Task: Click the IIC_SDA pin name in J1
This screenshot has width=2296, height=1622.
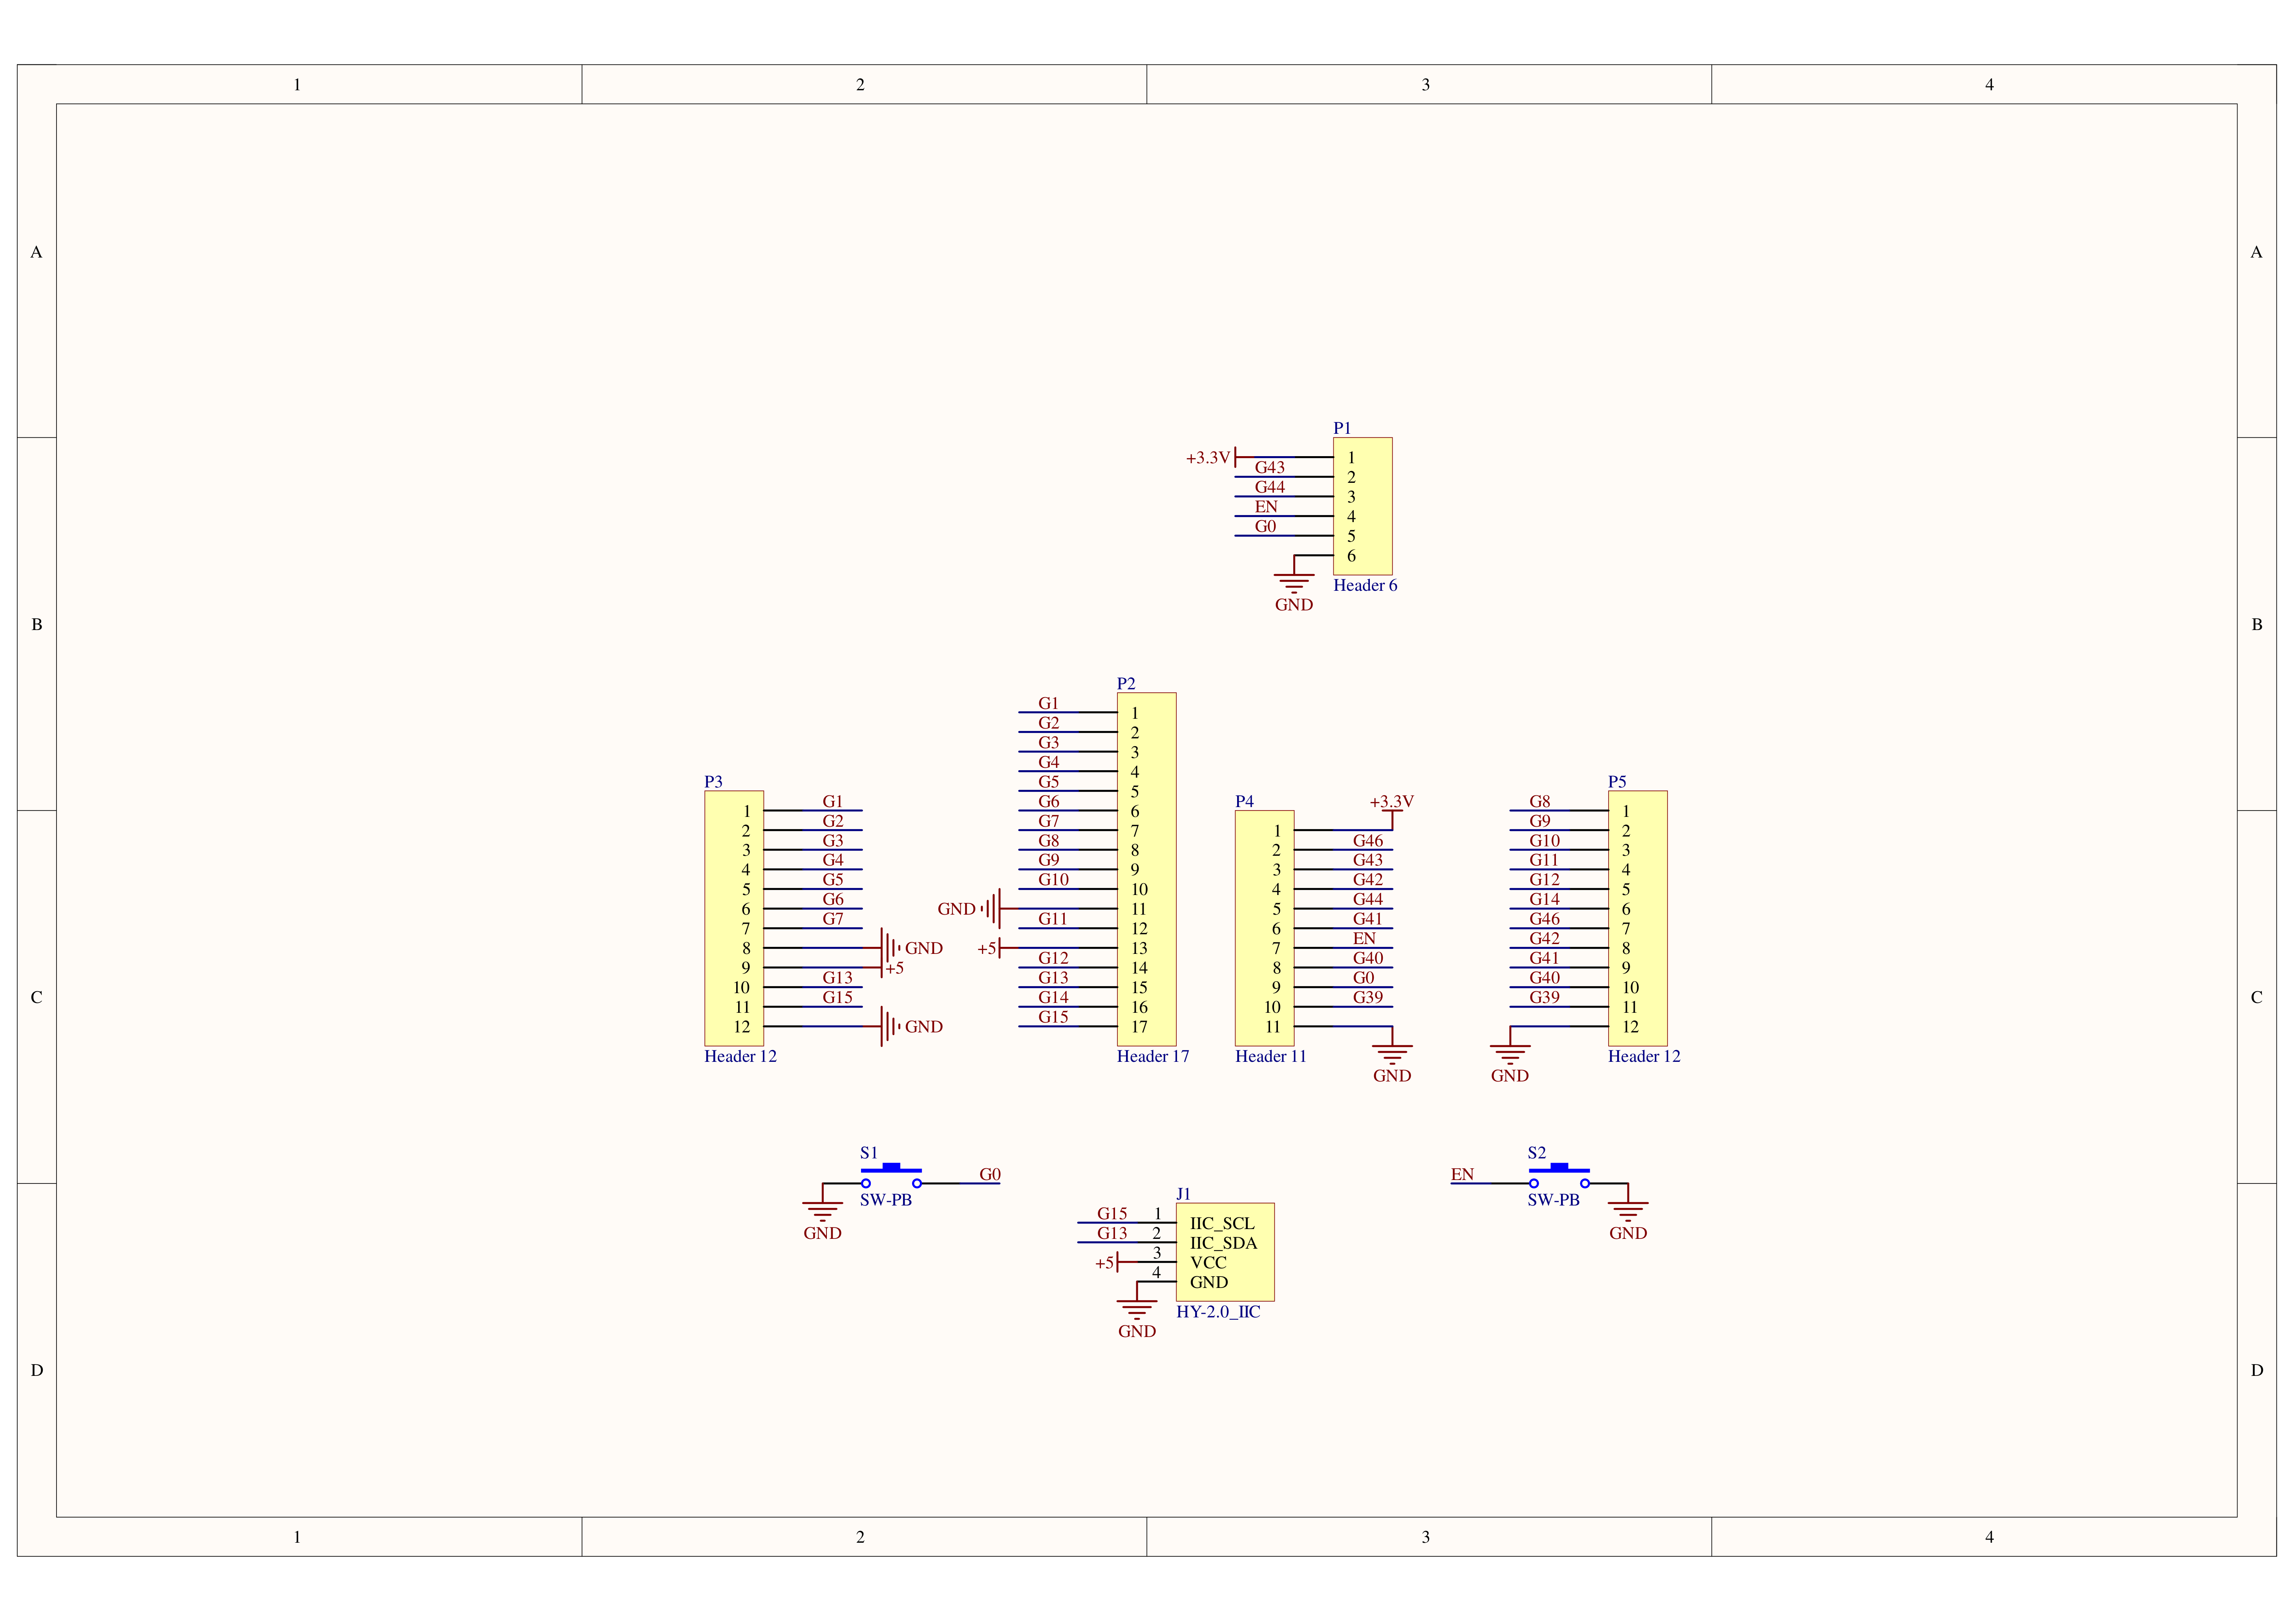Action: tap(1224, 1243)
